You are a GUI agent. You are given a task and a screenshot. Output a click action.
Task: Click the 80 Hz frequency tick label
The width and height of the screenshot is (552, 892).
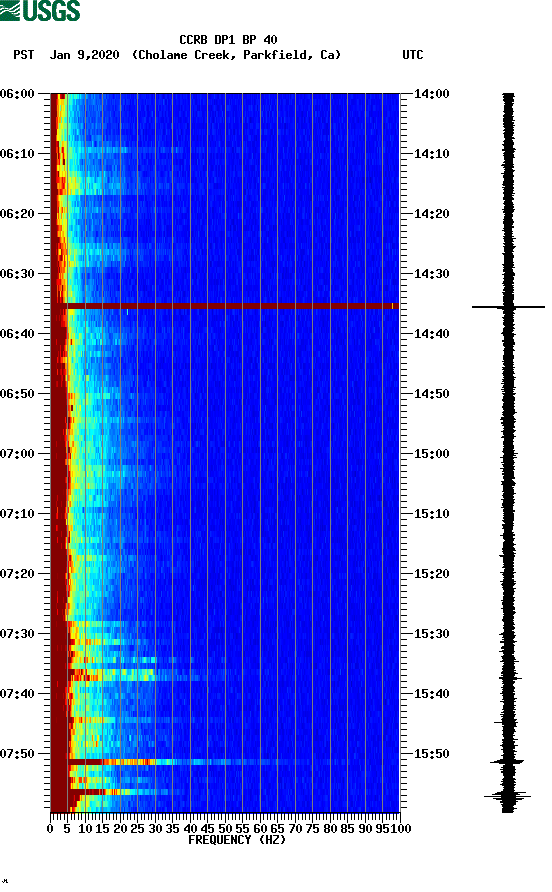tap(330, 829)
